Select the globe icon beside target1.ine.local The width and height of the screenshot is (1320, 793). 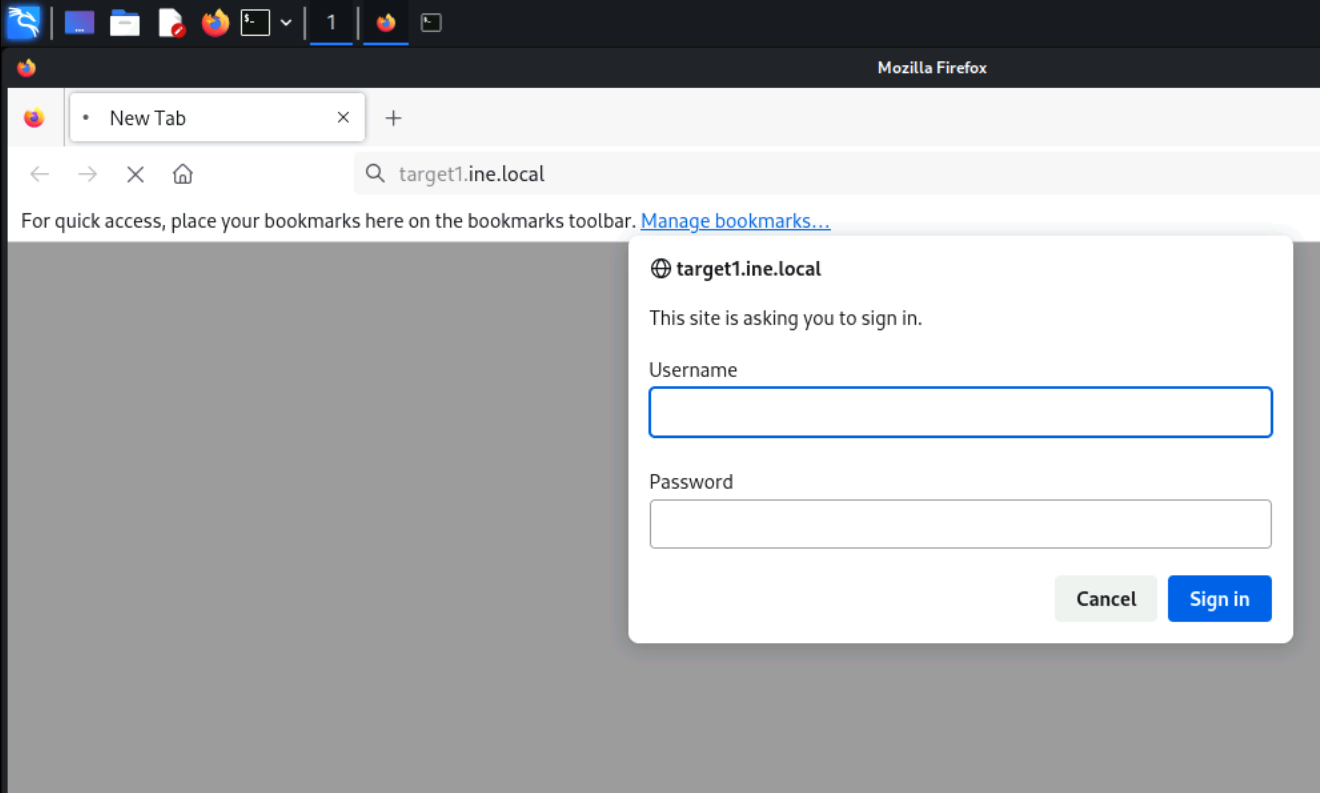(660, 268)
